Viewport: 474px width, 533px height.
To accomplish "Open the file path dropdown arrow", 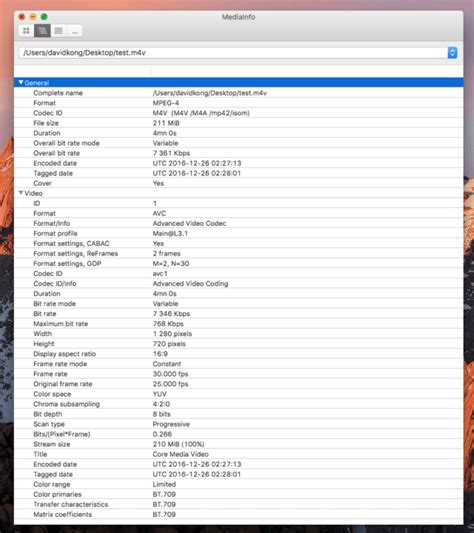I will point(452,53).
